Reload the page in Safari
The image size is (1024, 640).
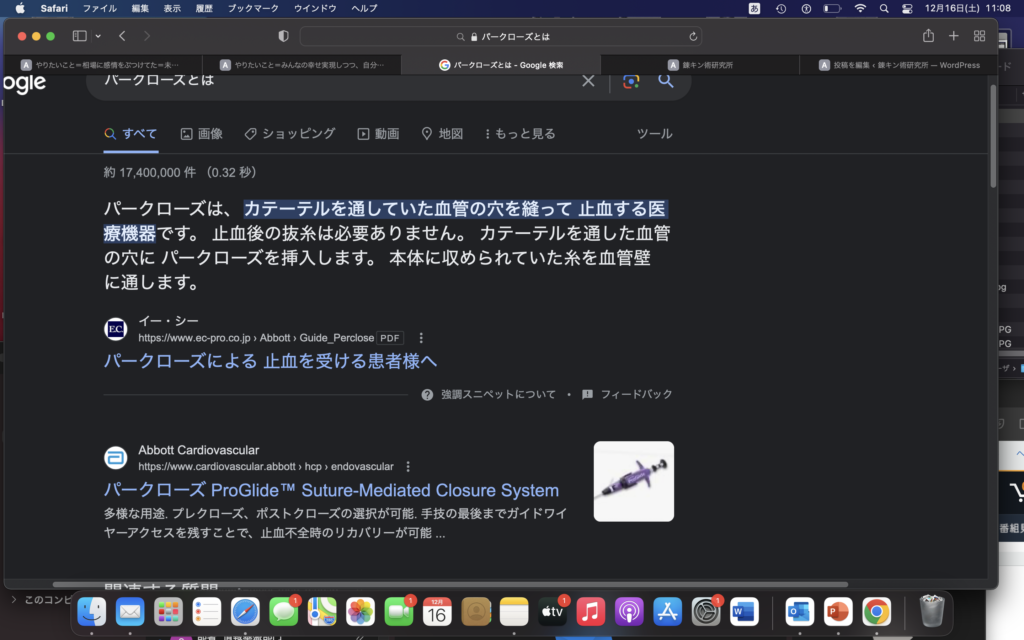click(x=694, y=36)
